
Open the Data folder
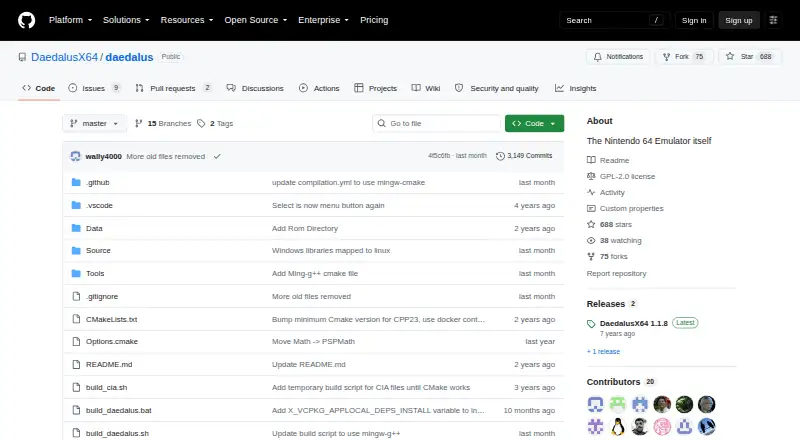(94, 228)
